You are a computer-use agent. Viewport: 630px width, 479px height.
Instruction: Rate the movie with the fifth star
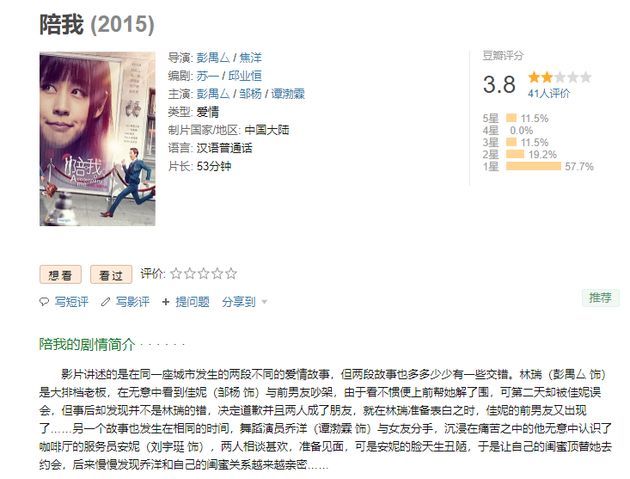231,274
